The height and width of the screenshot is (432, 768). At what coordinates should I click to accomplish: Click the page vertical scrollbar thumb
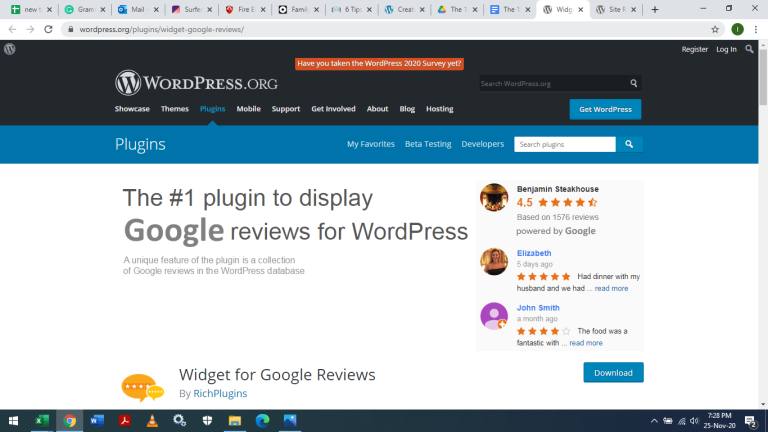(763, 76)
